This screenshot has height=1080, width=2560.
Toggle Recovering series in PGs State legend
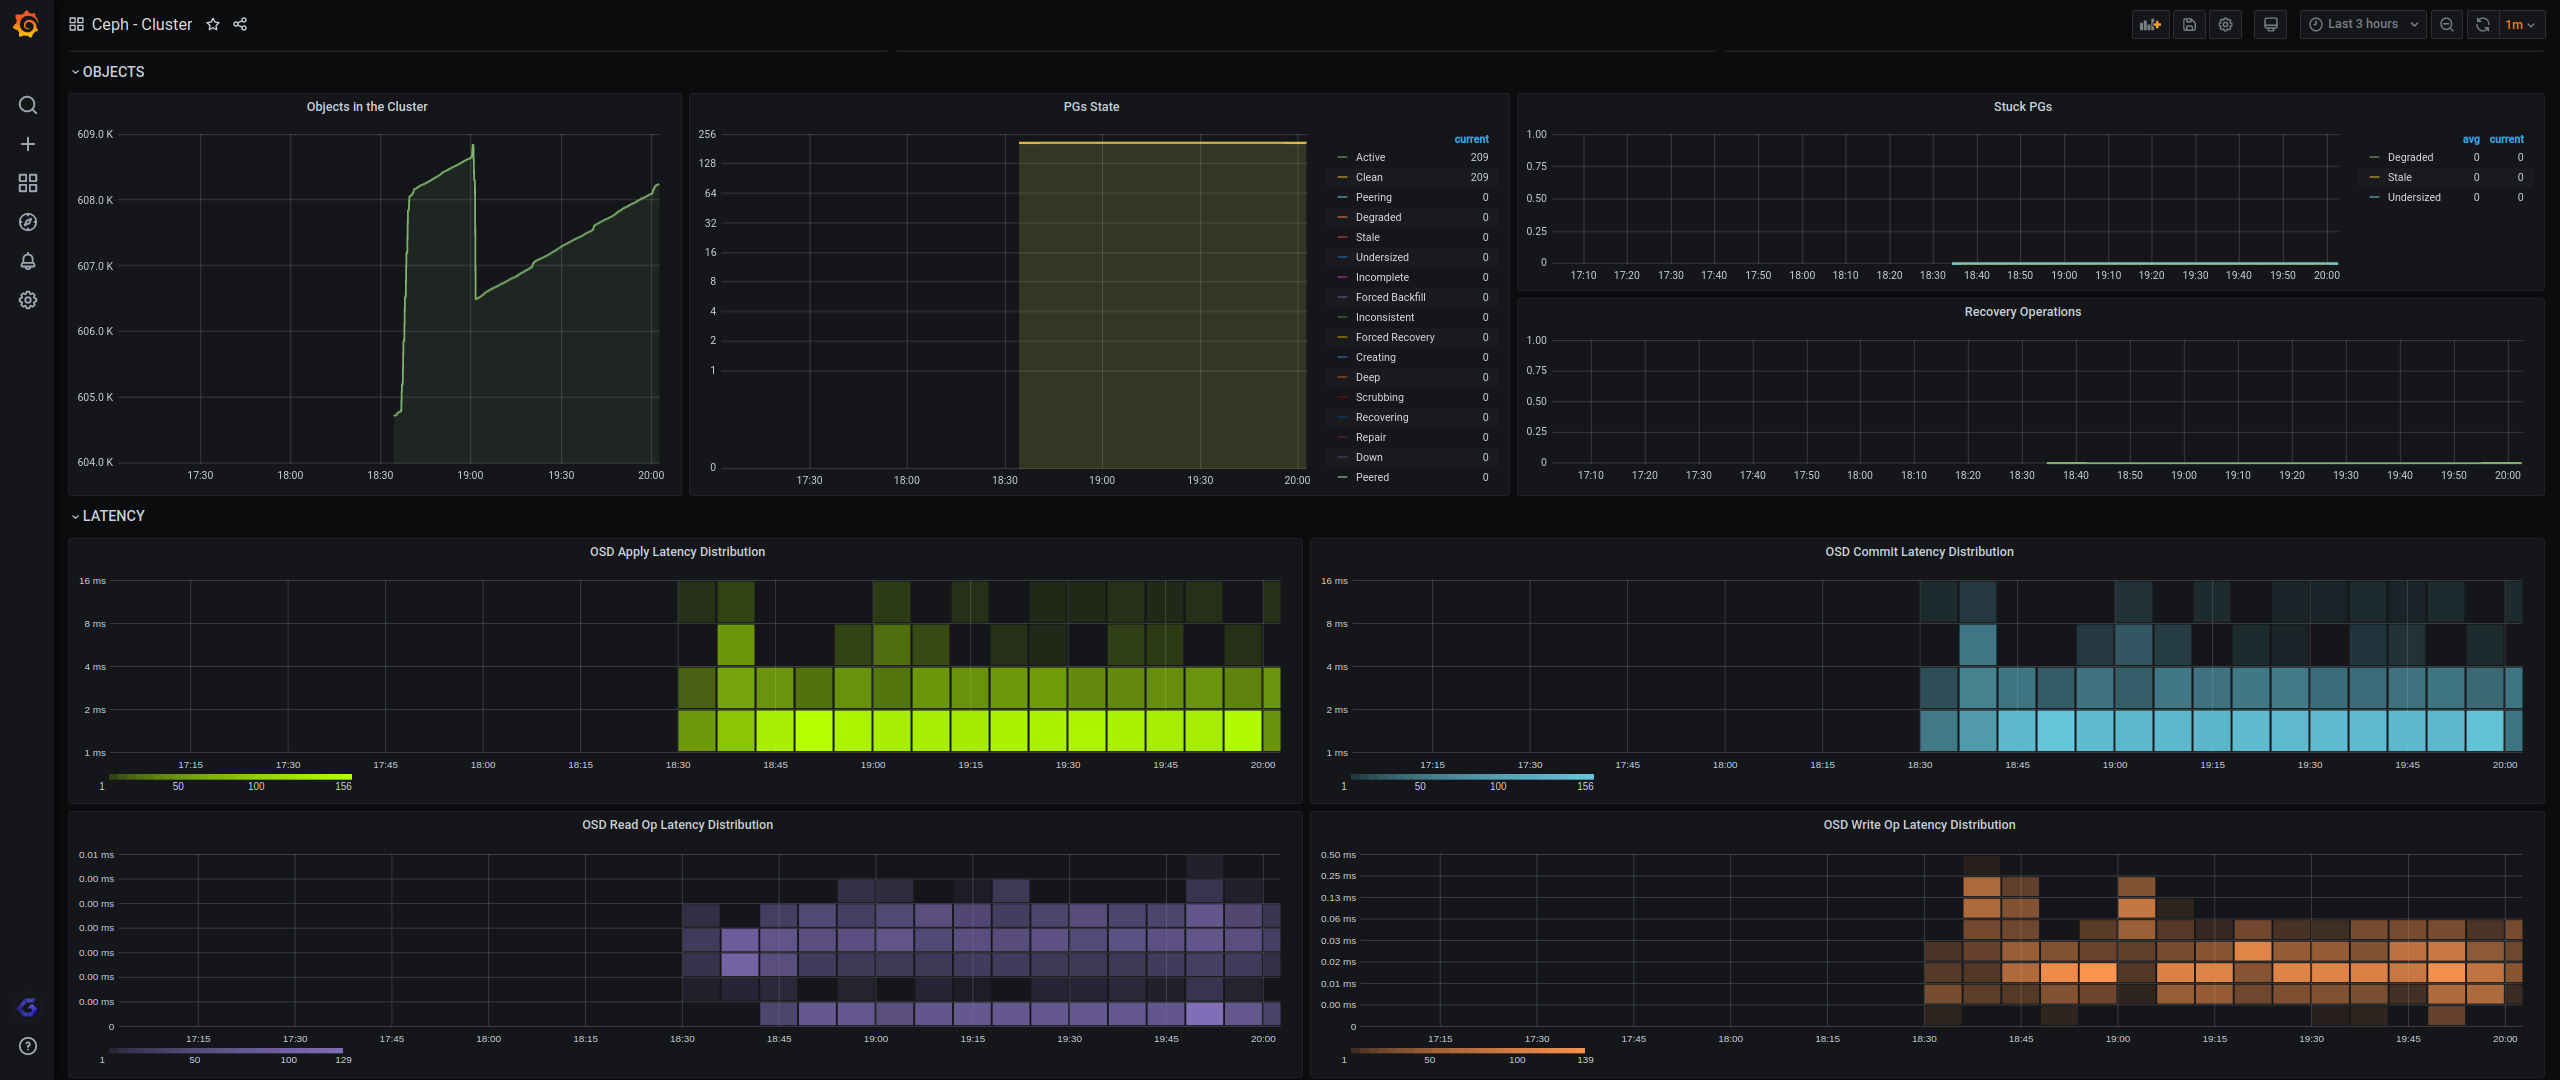1381,417
